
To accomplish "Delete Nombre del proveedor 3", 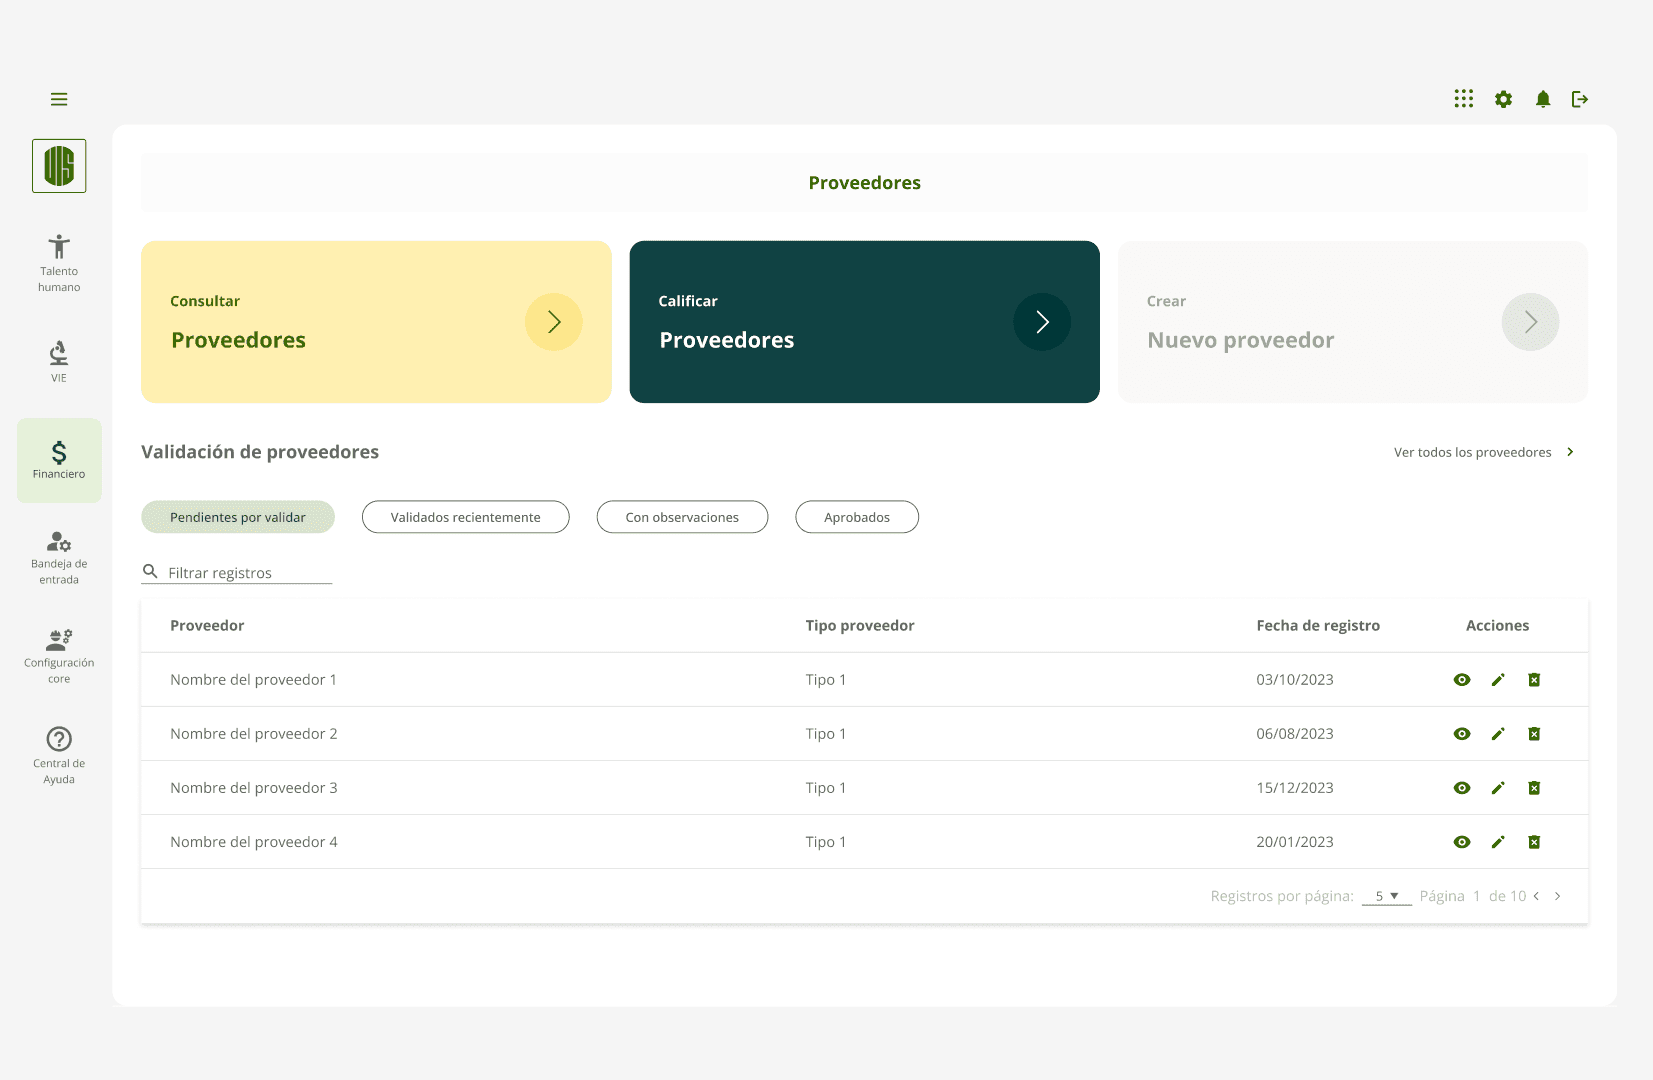I will point(1534,788).
